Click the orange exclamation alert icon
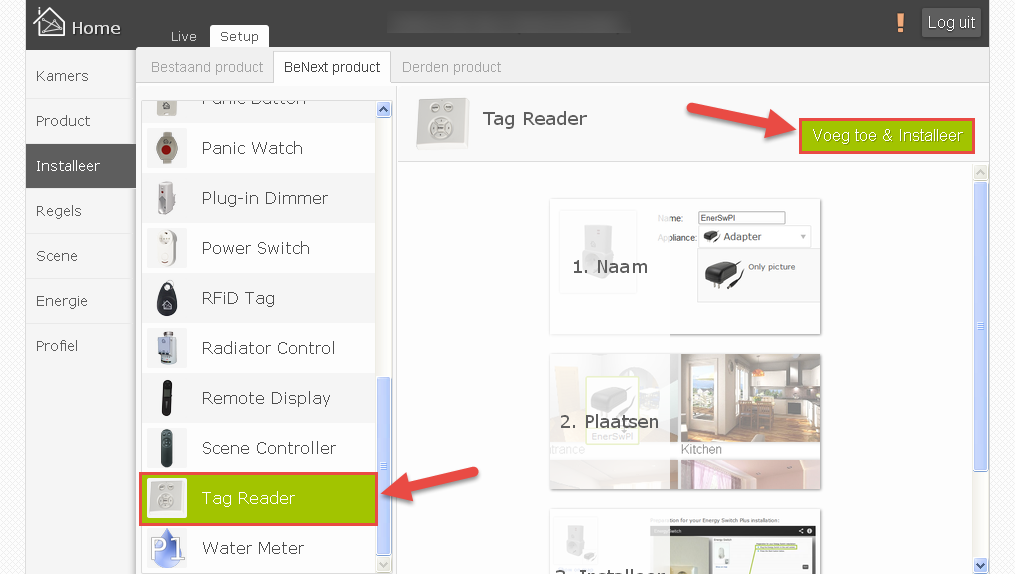 tap(900, 23)
